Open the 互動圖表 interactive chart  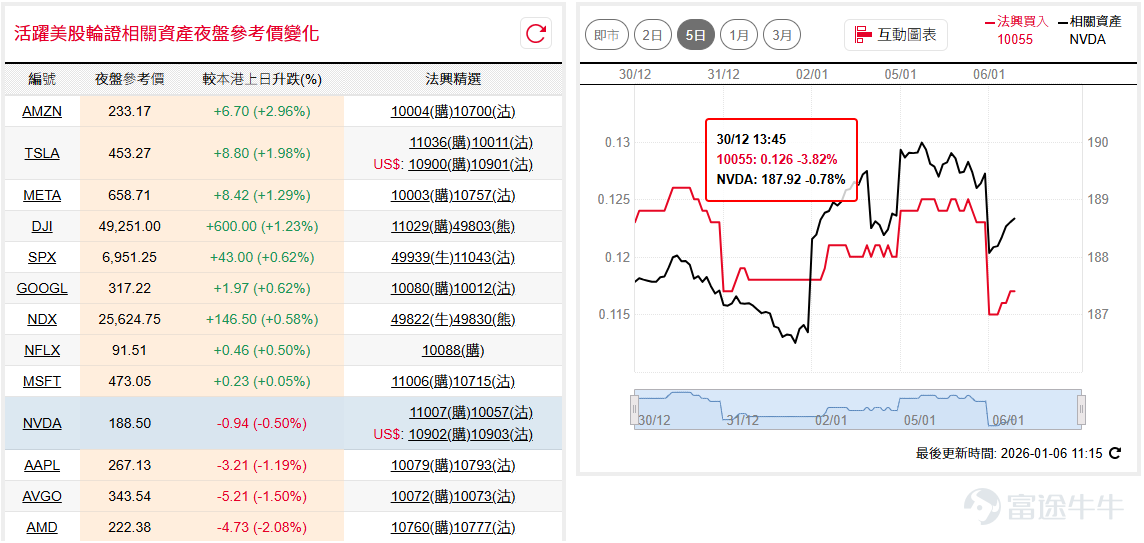tap(896, 34)
